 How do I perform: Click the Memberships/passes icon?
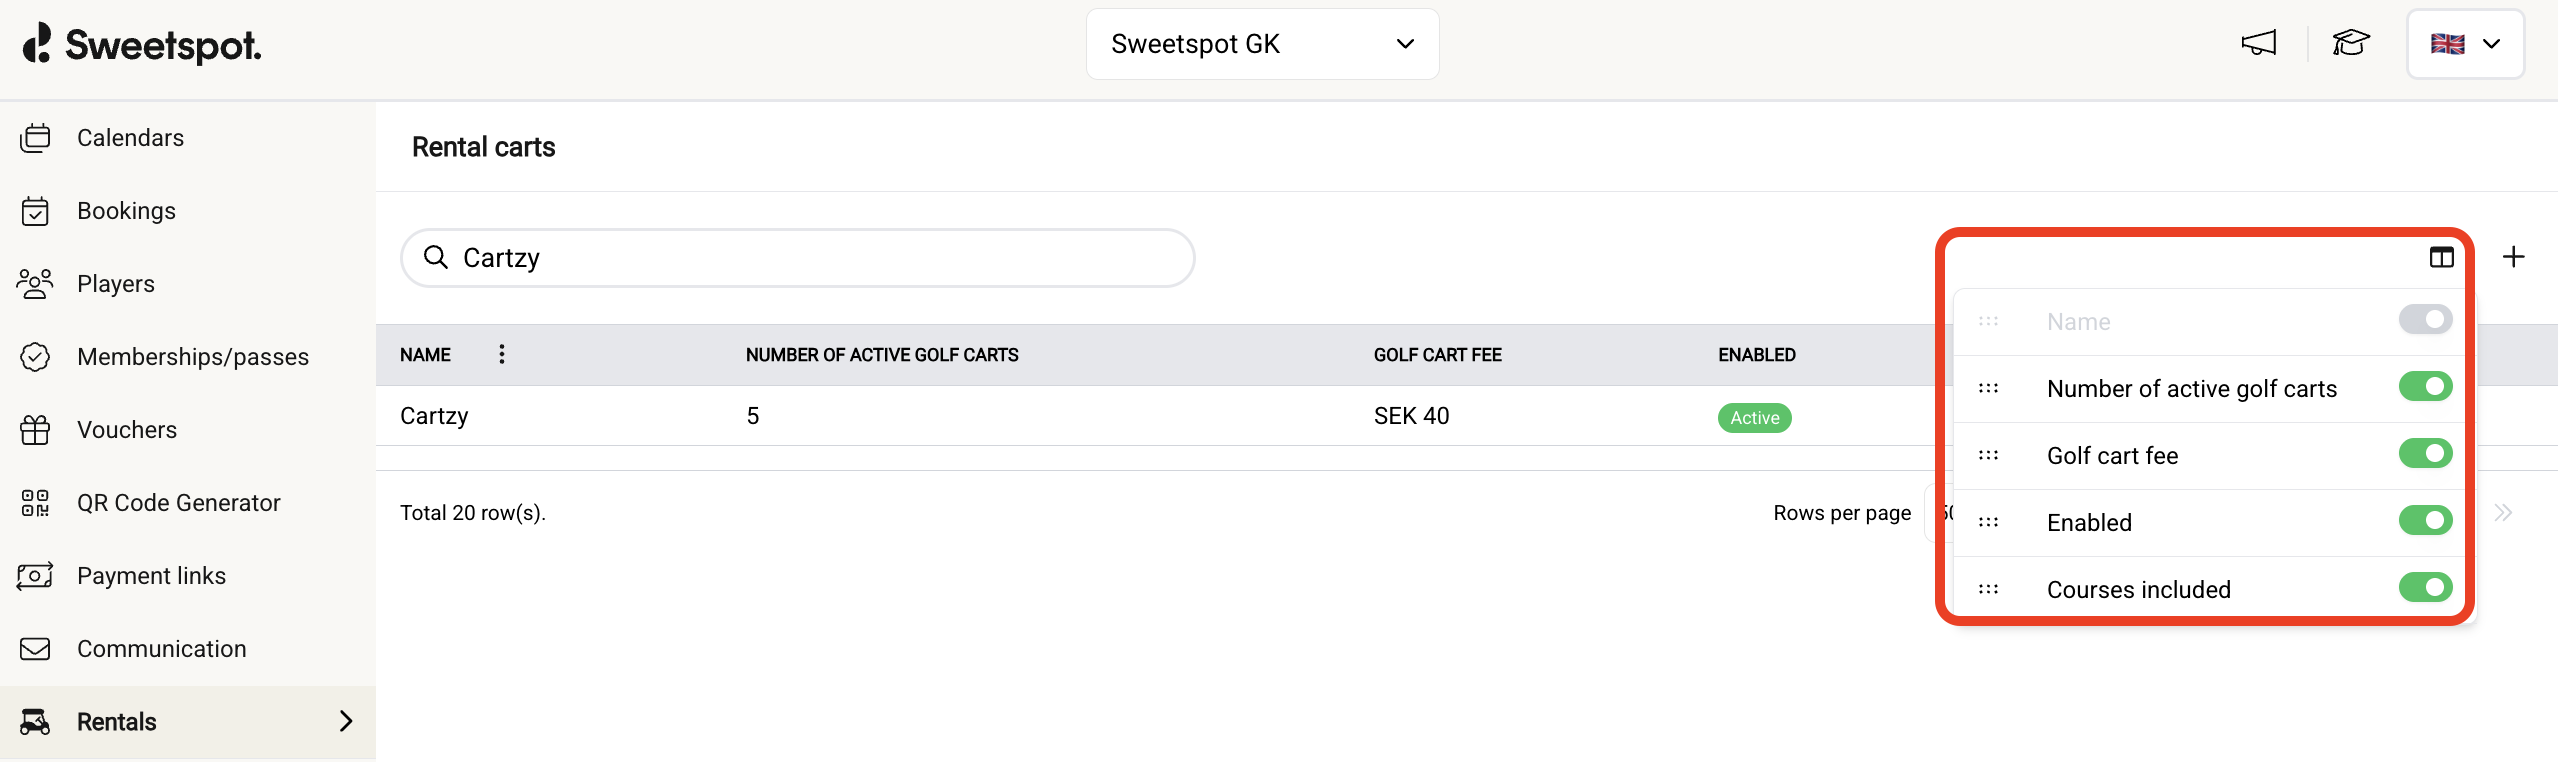35,356
